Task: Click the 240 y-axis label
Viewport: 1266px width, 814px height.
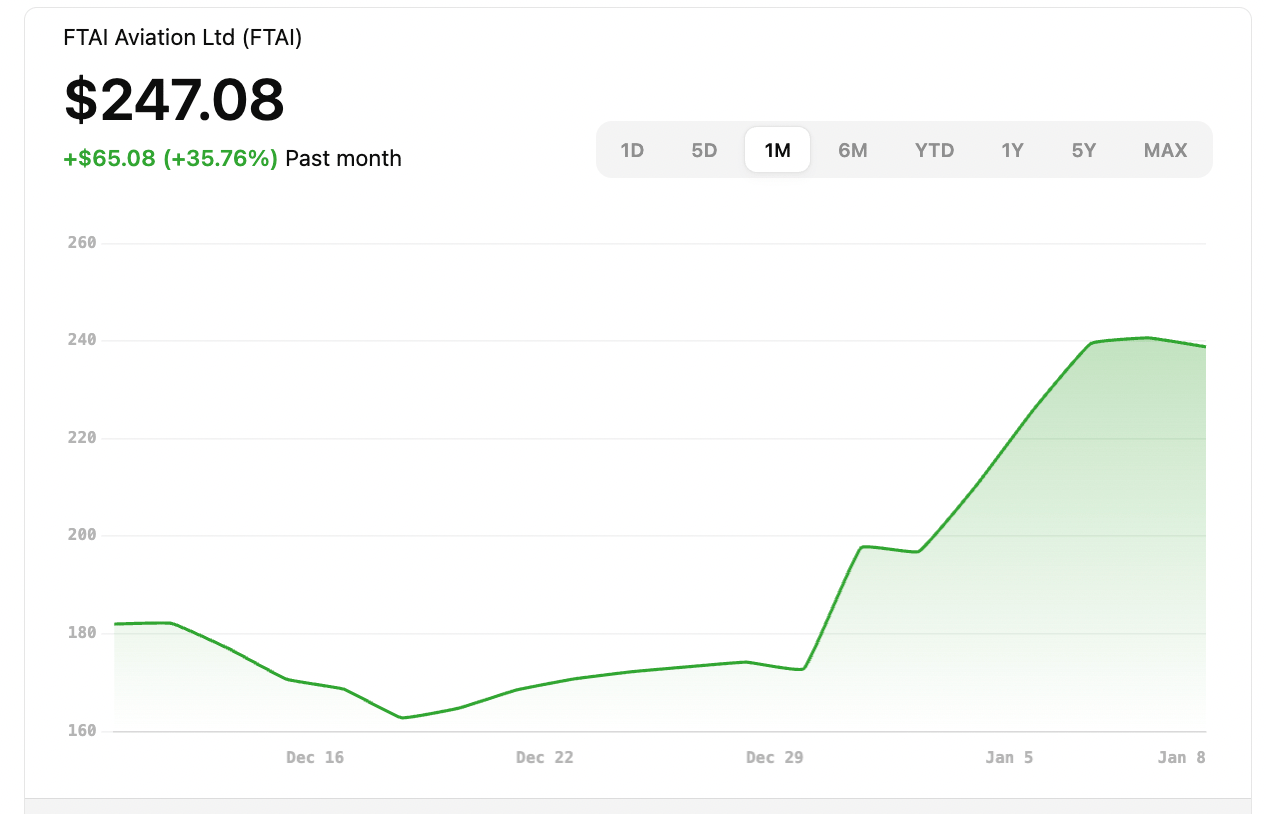Action: click(83, 340)
